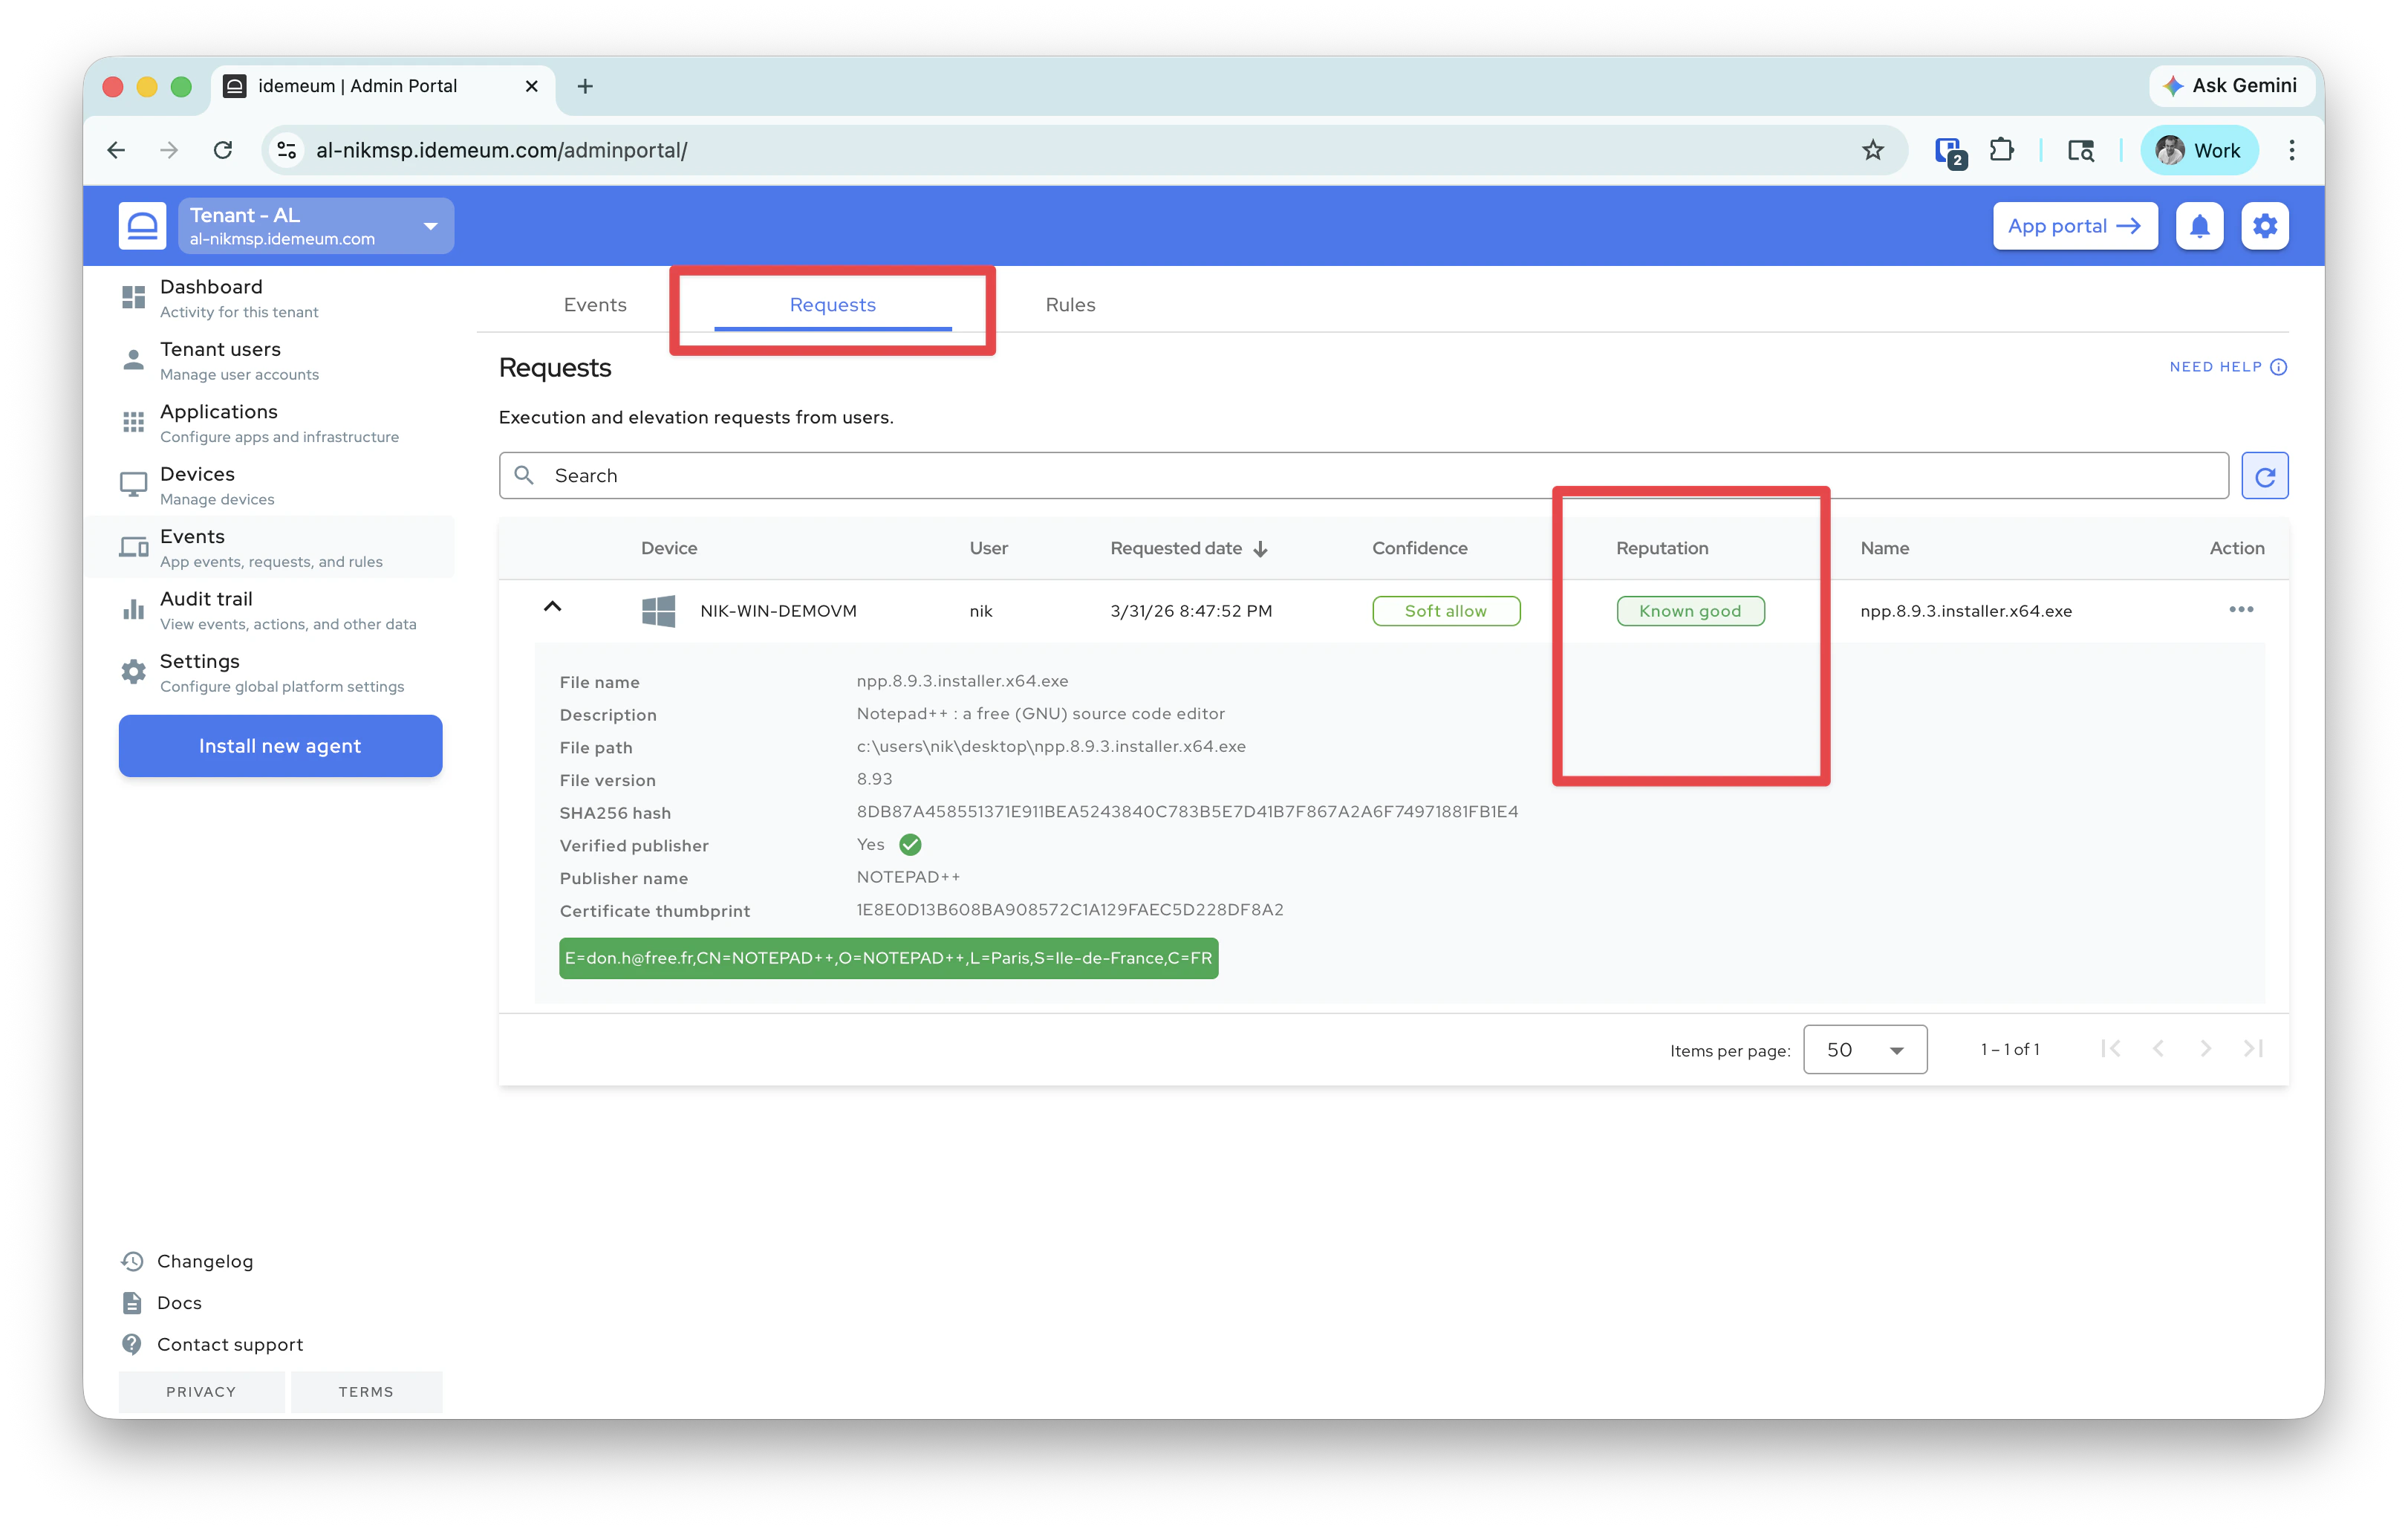Screen dimensions: 2408x1529
Task: Switch to the Rules tab
Action: tap(1070, 305)
